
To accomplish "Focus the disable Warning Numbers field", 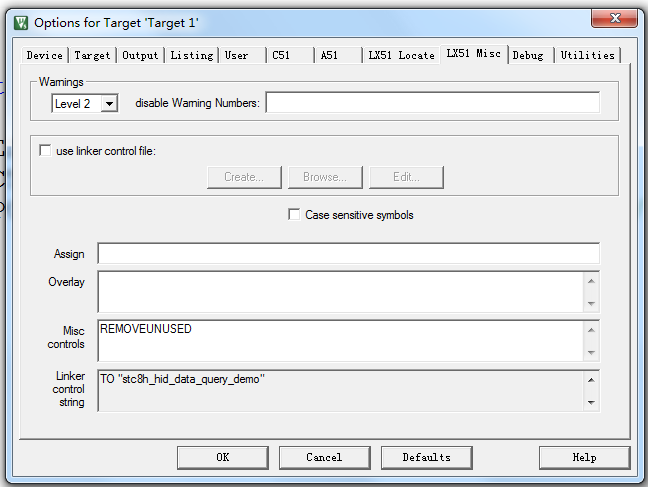I will (433, 103).
